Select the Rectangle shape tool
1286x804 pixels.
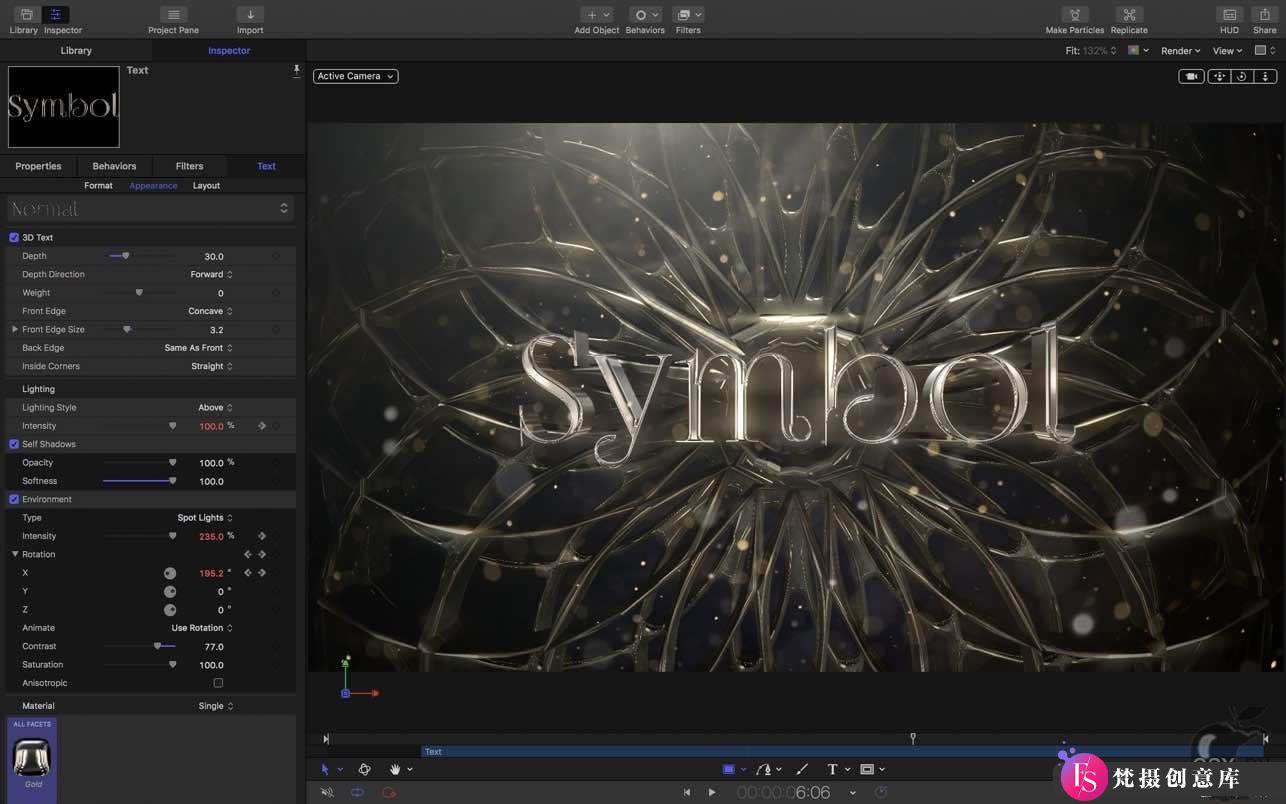[x=729, y=769]
